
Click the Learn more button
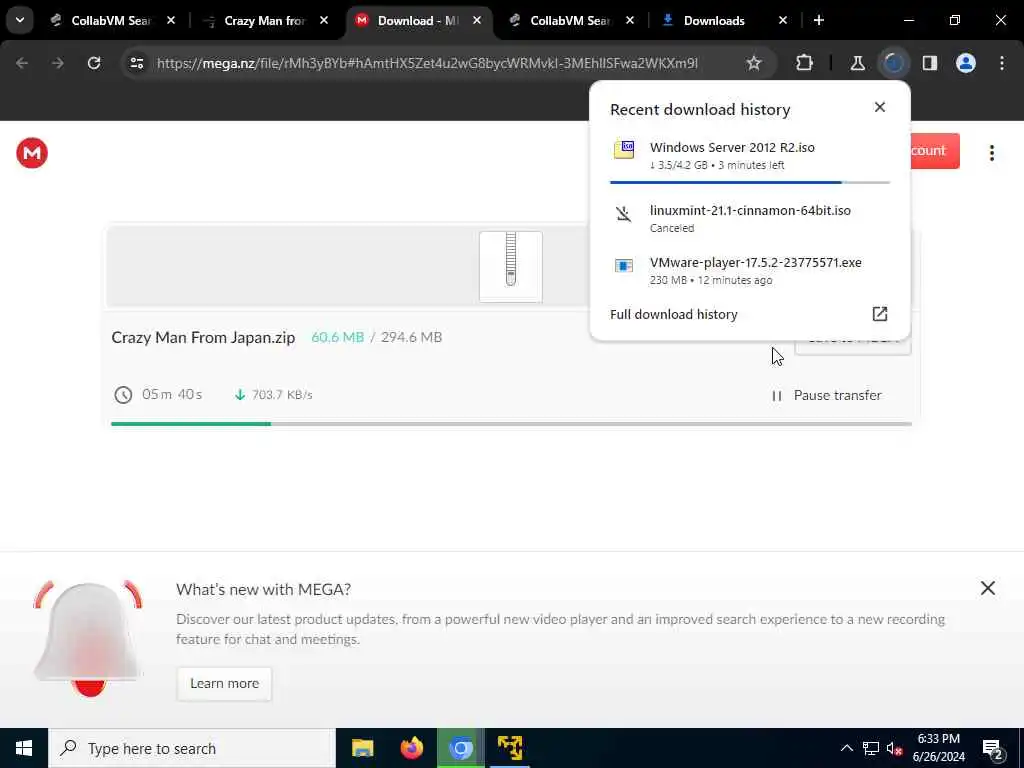224,684
